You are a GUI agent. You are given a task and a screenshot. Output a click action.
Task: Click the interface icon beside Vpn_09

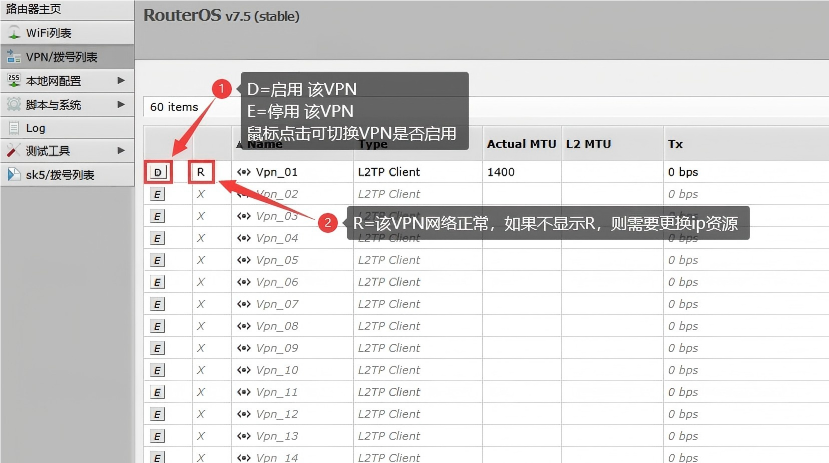coord(244,348)
